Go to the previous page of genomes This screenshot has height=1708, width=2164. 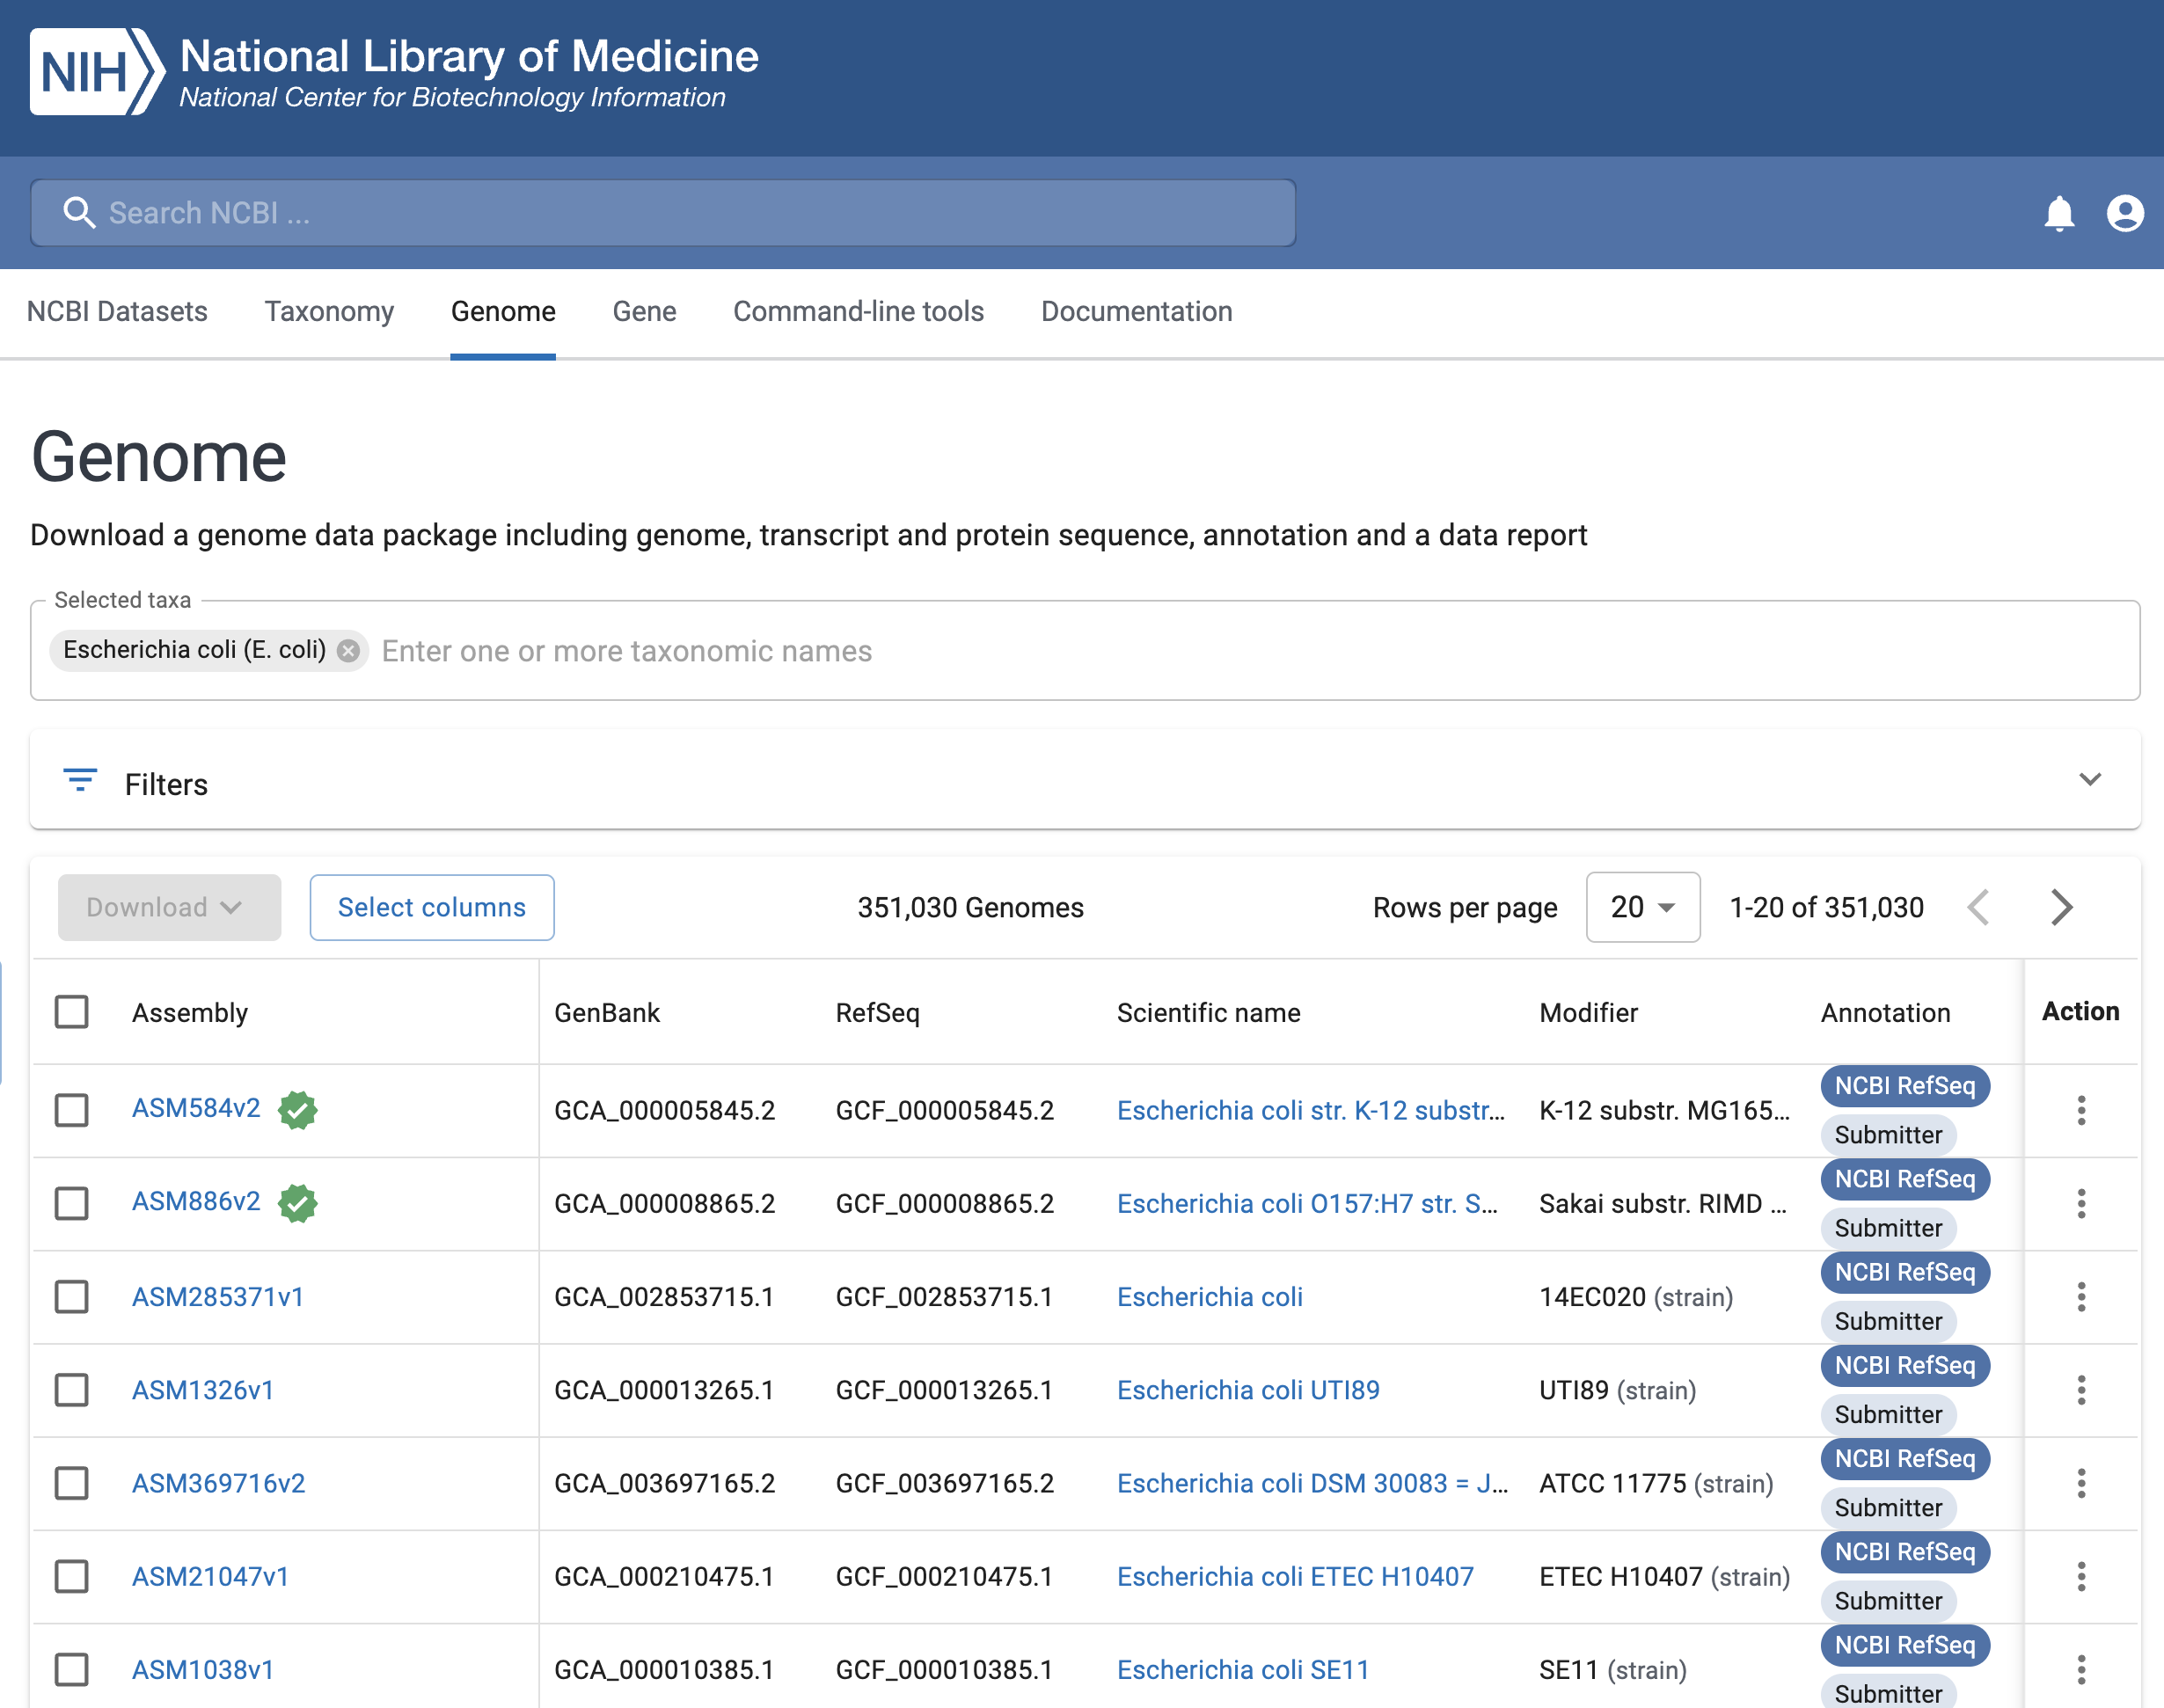tap(1979, 907)
